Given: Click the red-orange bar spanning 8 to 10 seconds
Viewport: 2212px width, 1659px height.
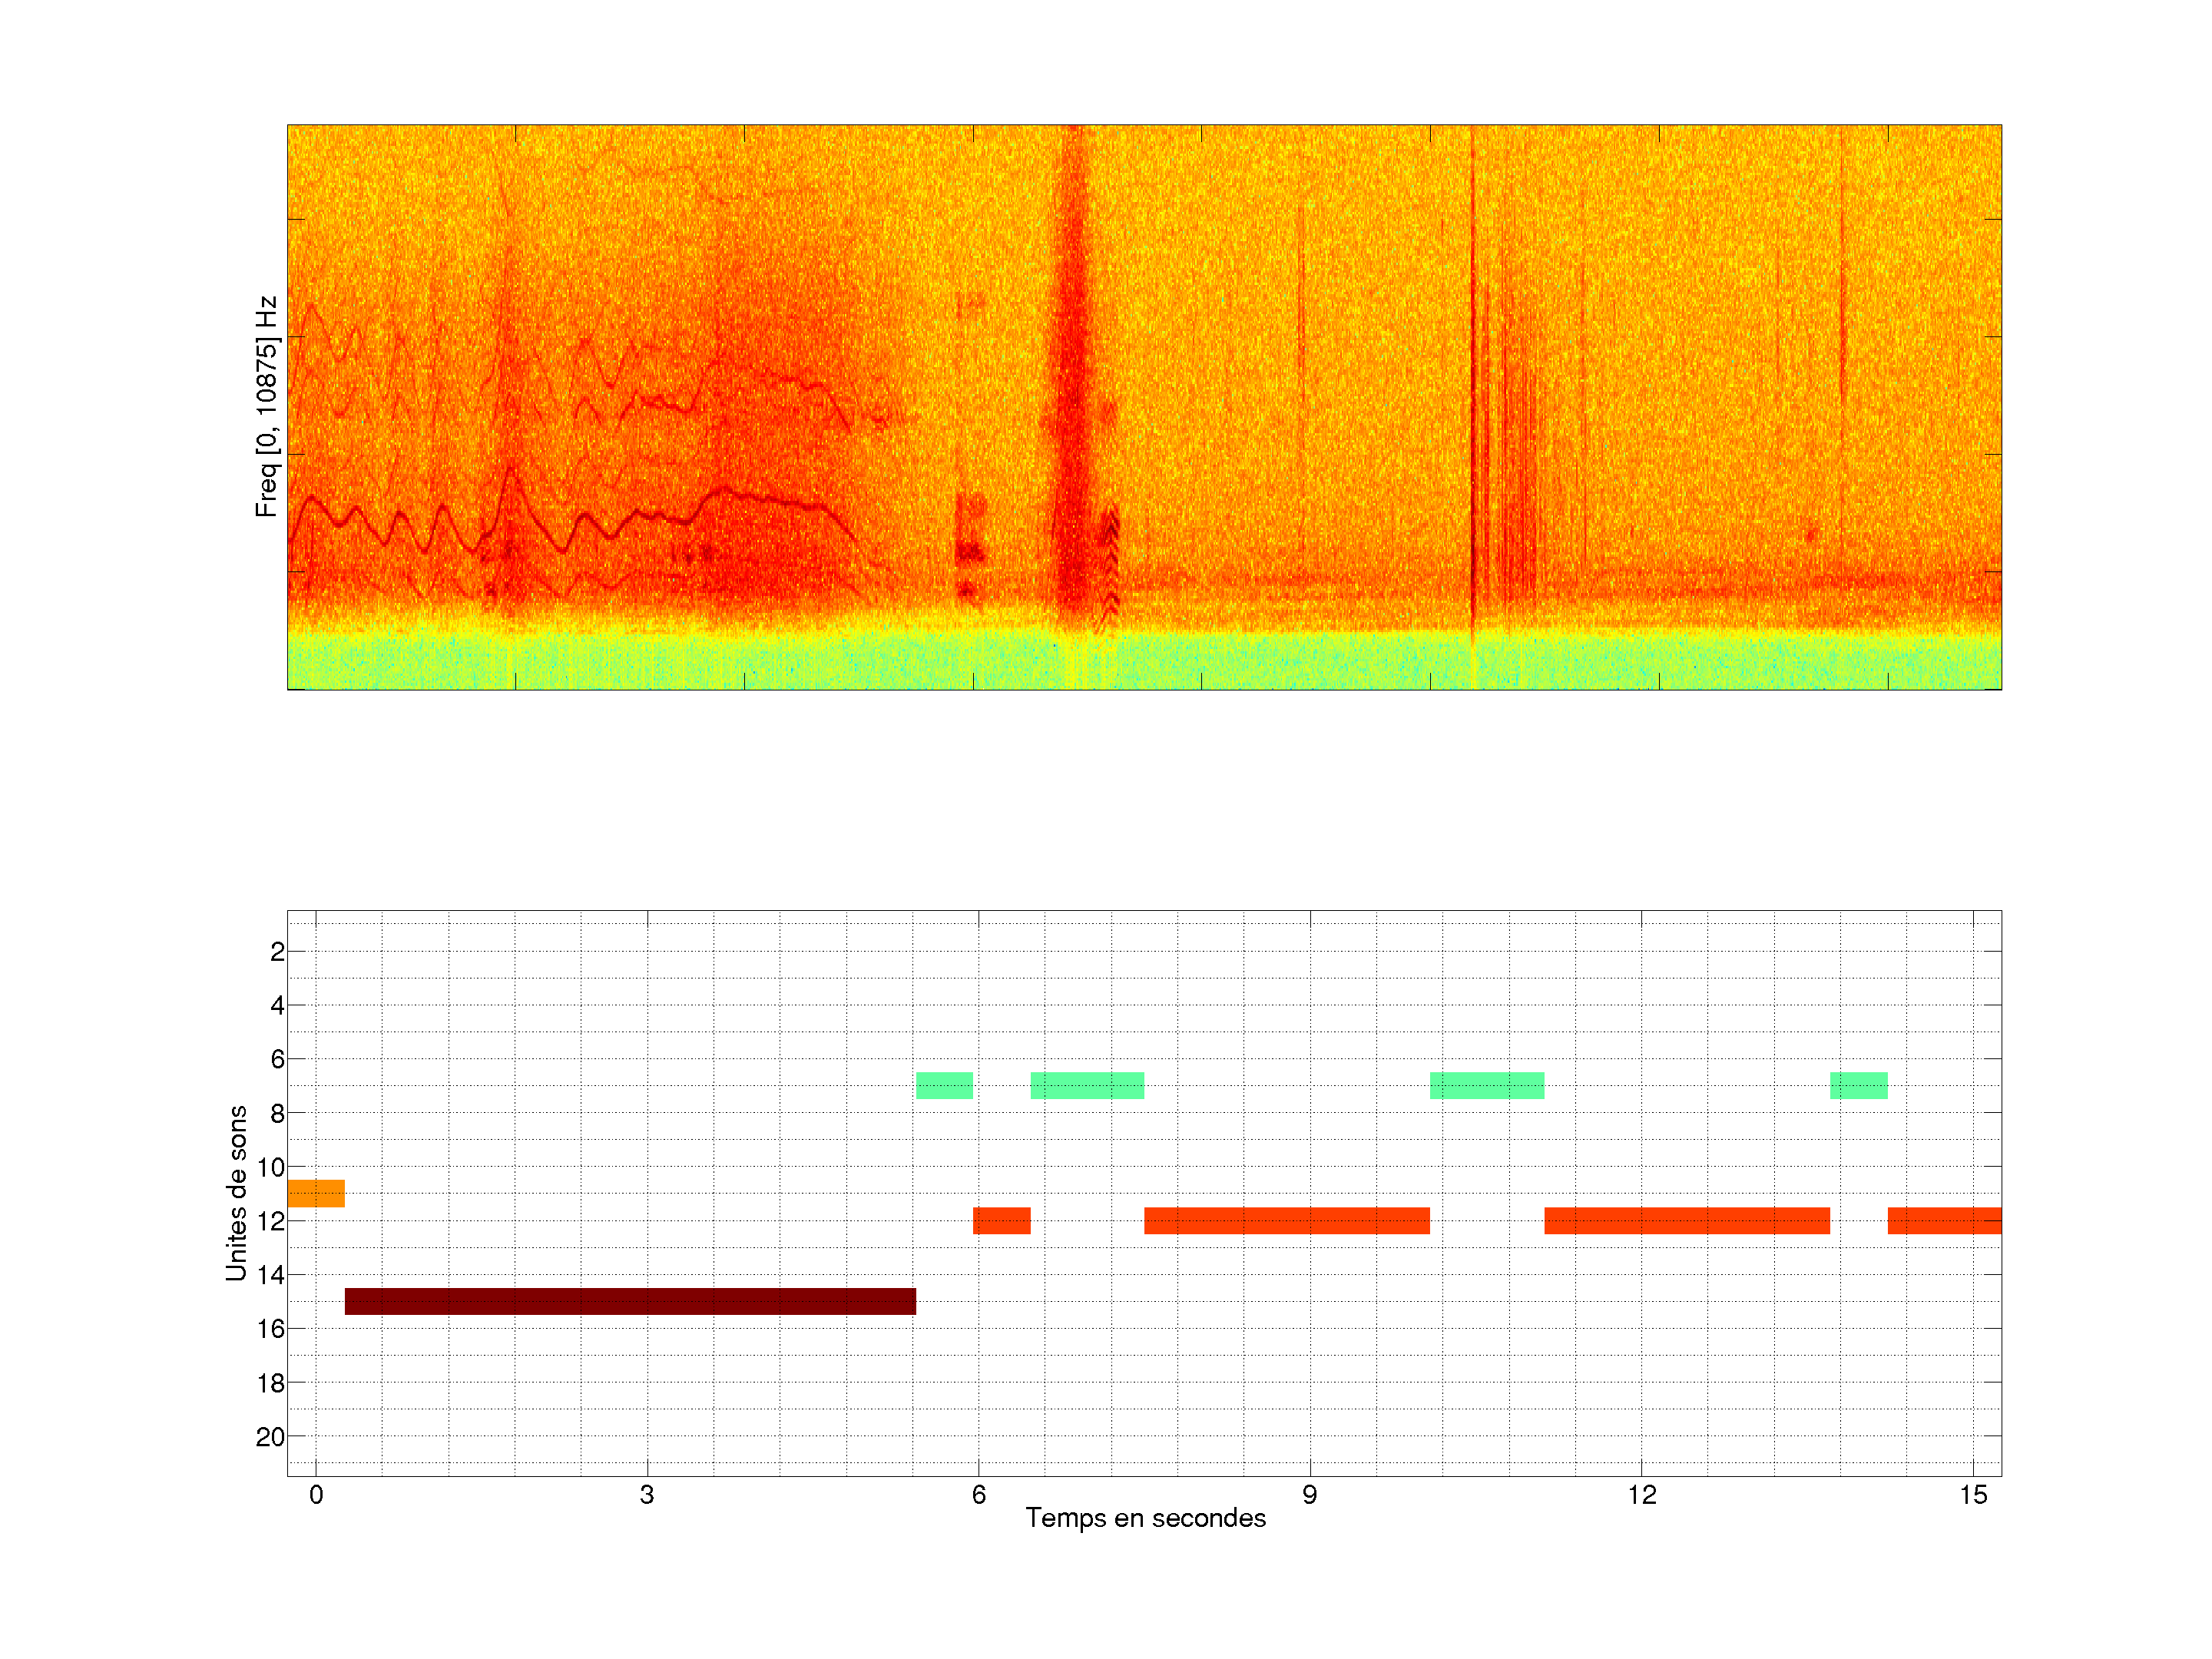Looking at the screenshot, I should tap(1286, 1220).
